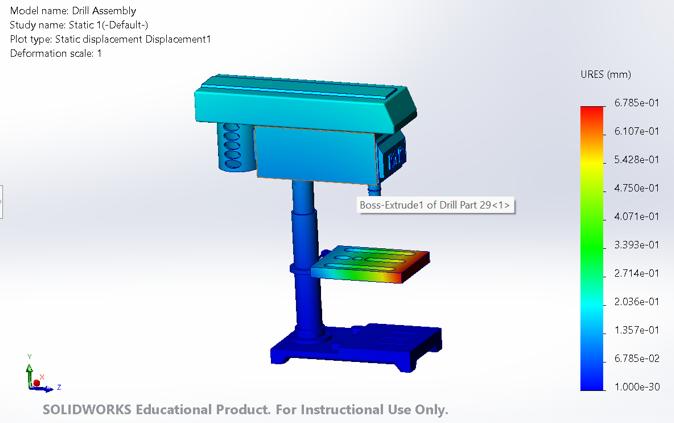Screen dimensions: 674x423
Task: Click the orientation triad axes icon
Action: click(x=42, y=374)
